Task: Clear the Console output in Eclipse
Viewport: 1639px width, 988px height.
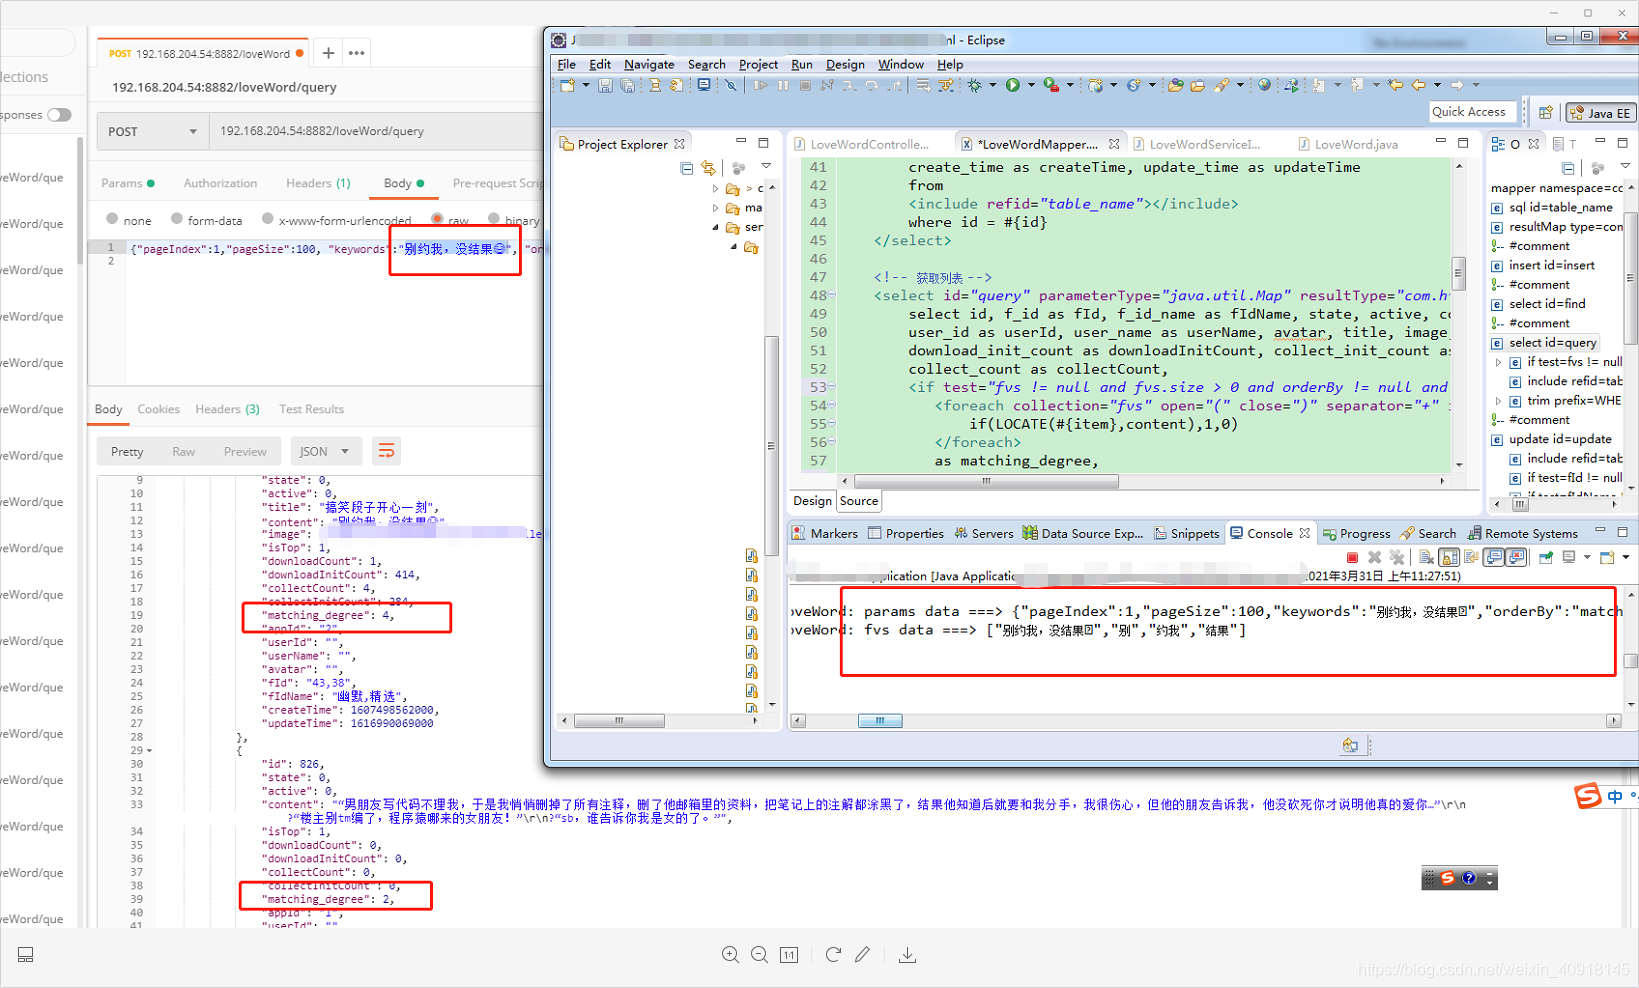Action: coord(1427,558)
